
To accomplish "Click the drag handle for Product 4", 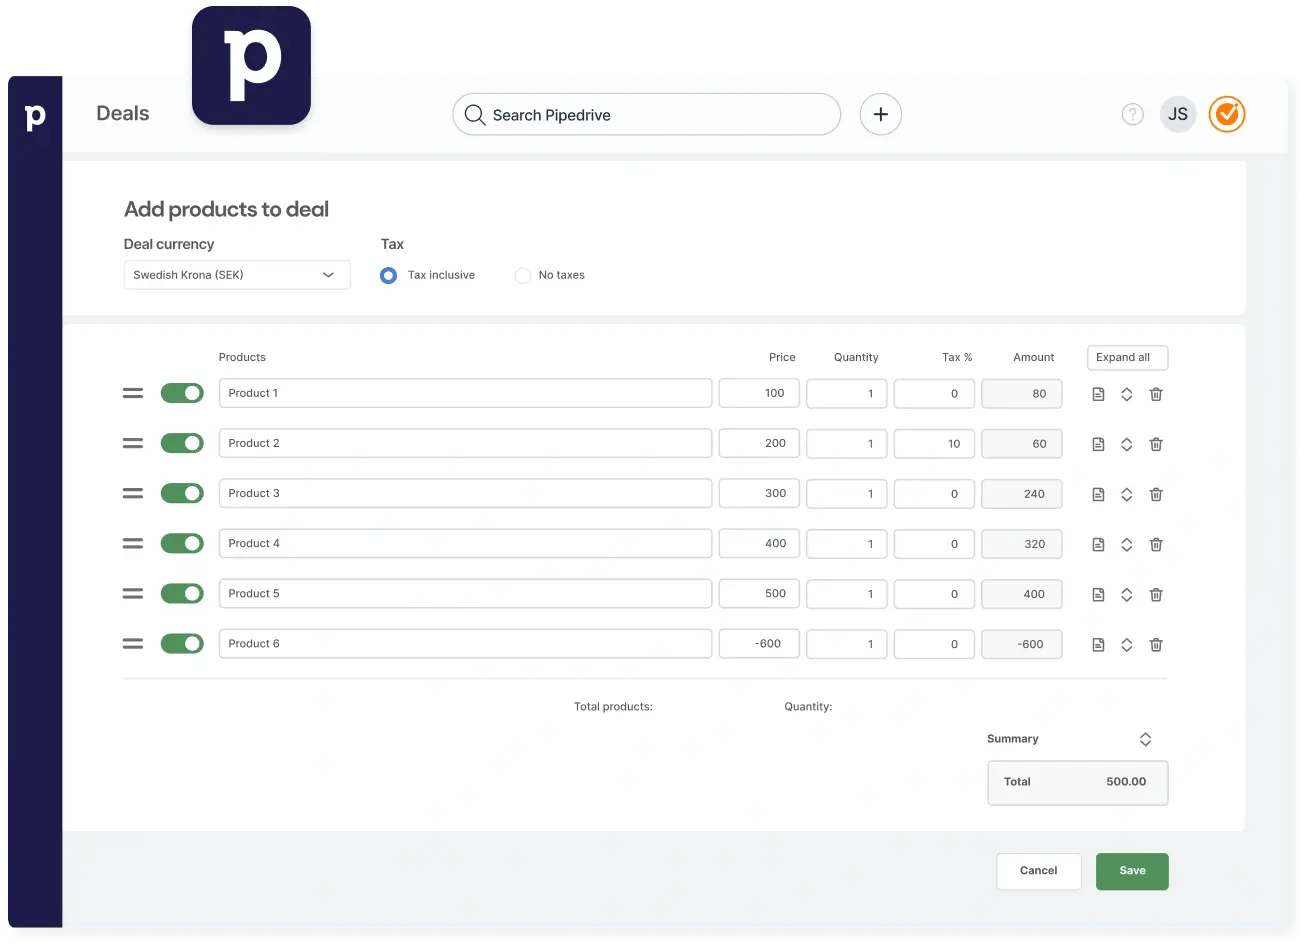I will 133,543.
